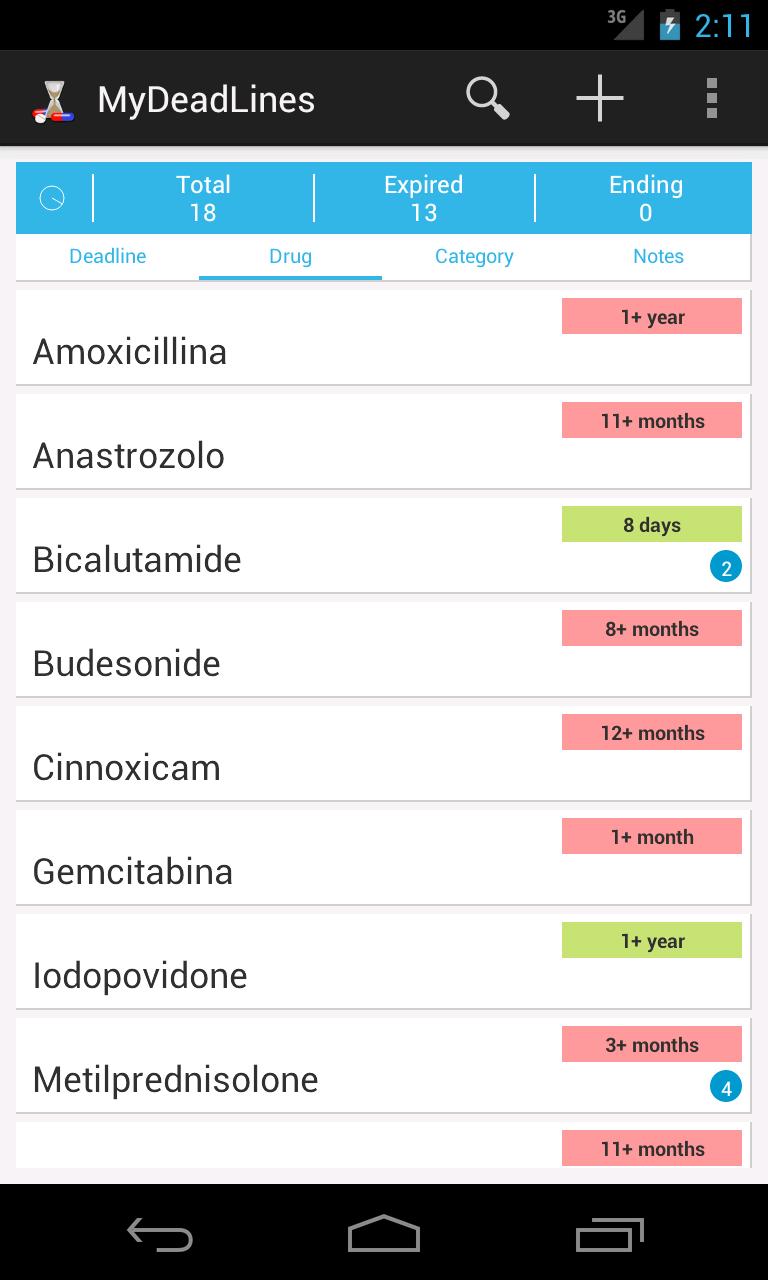
Task: Tap the Total 18 counter
Action: 203,198
